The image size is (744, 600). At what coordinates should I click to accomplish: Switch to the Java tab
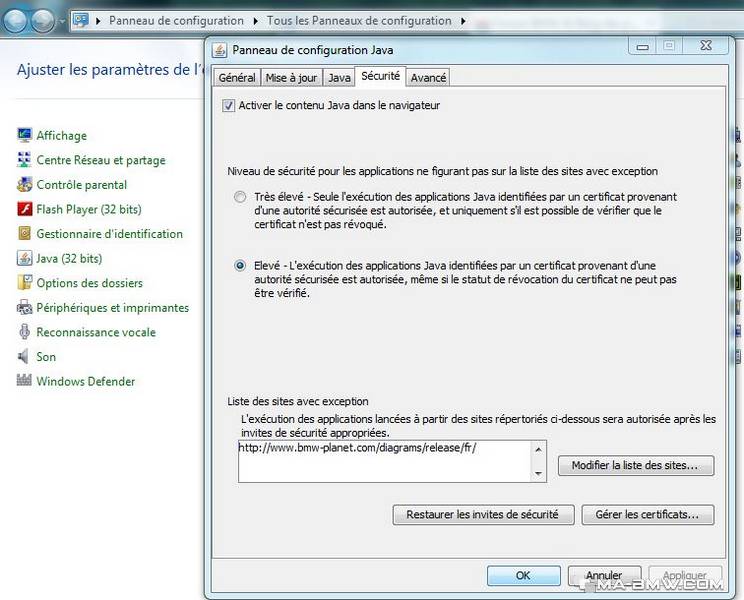click(339, 78)
